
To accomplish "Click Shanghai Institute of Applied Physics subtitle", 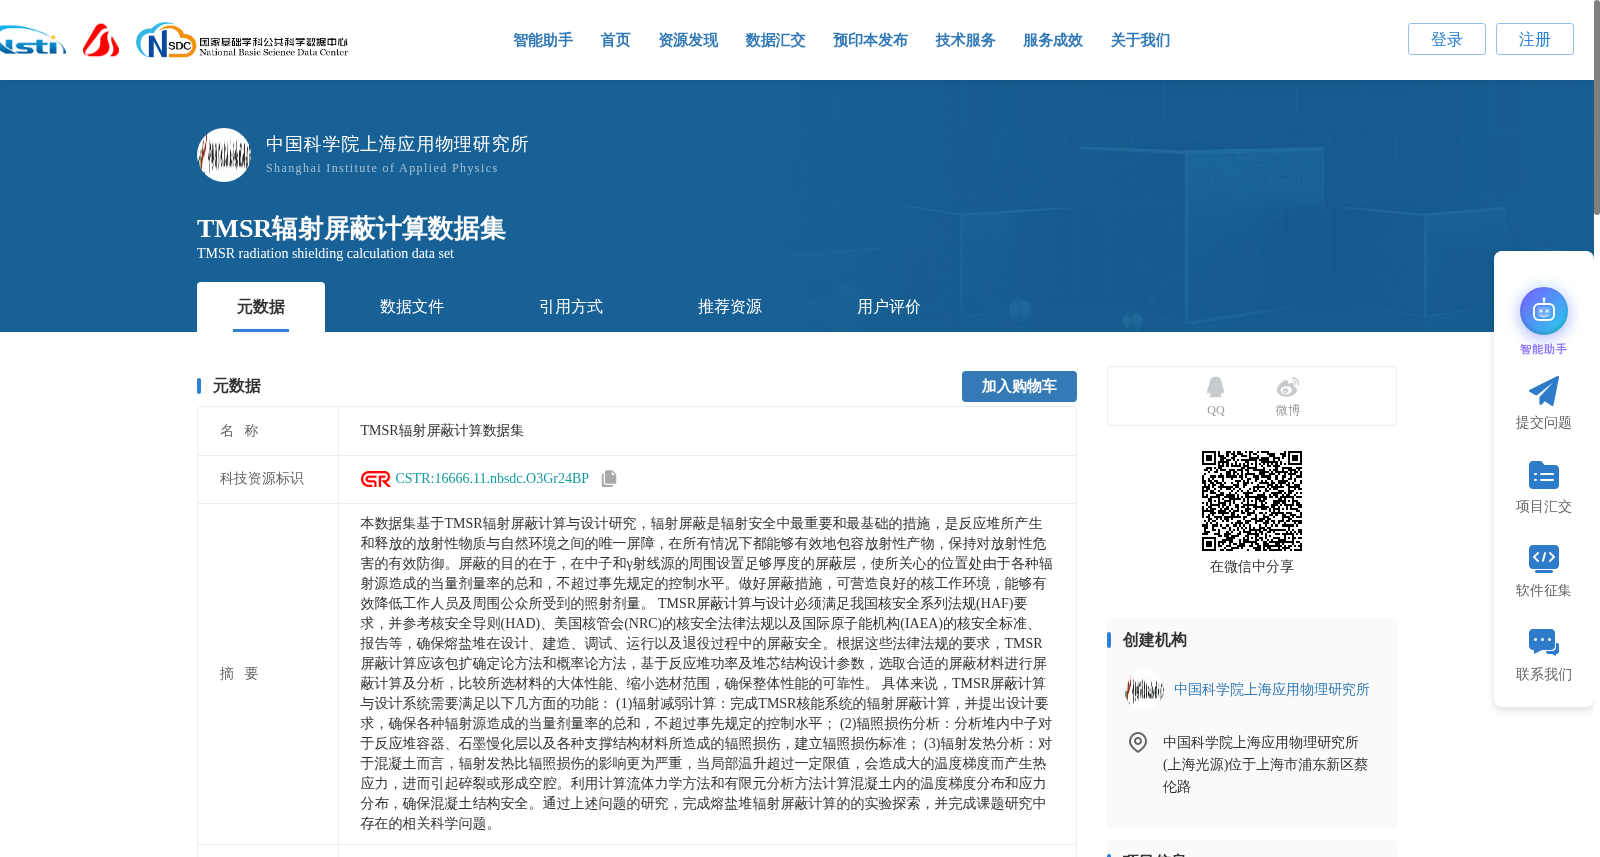I will (382, 168).
